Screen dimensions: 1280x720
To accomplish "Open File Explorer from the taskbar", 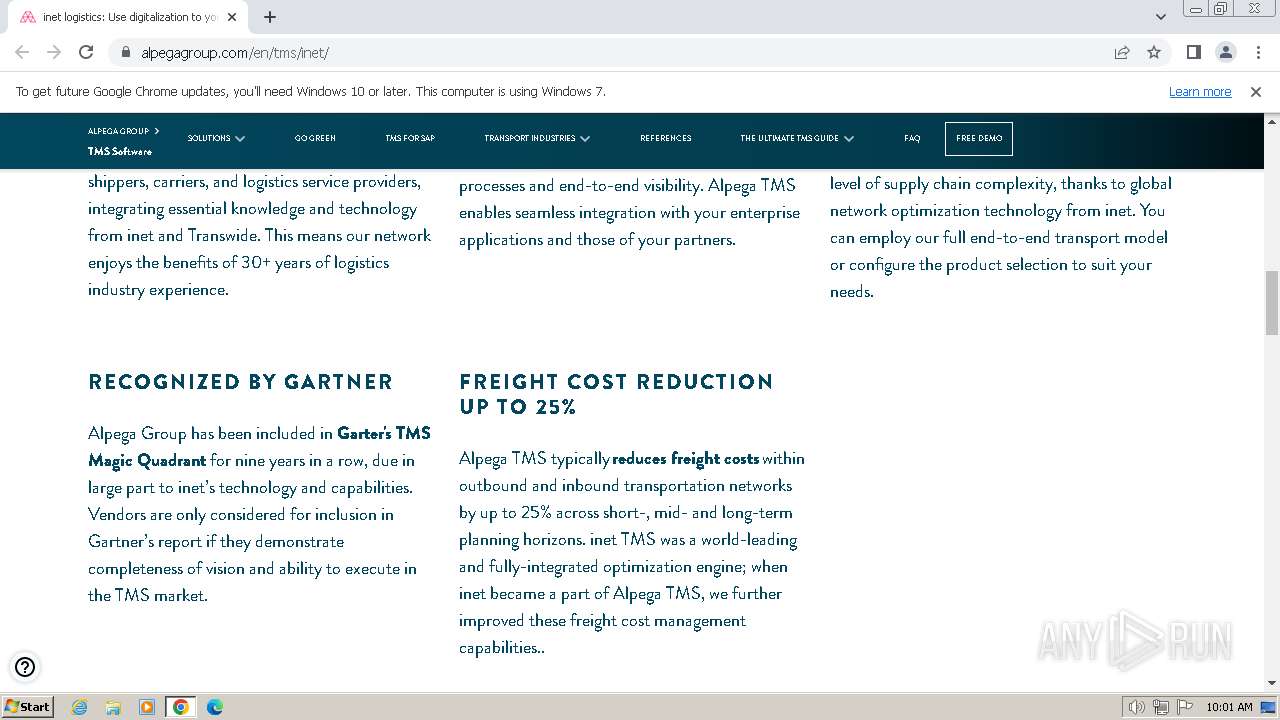I will click(x=113, y=707).
